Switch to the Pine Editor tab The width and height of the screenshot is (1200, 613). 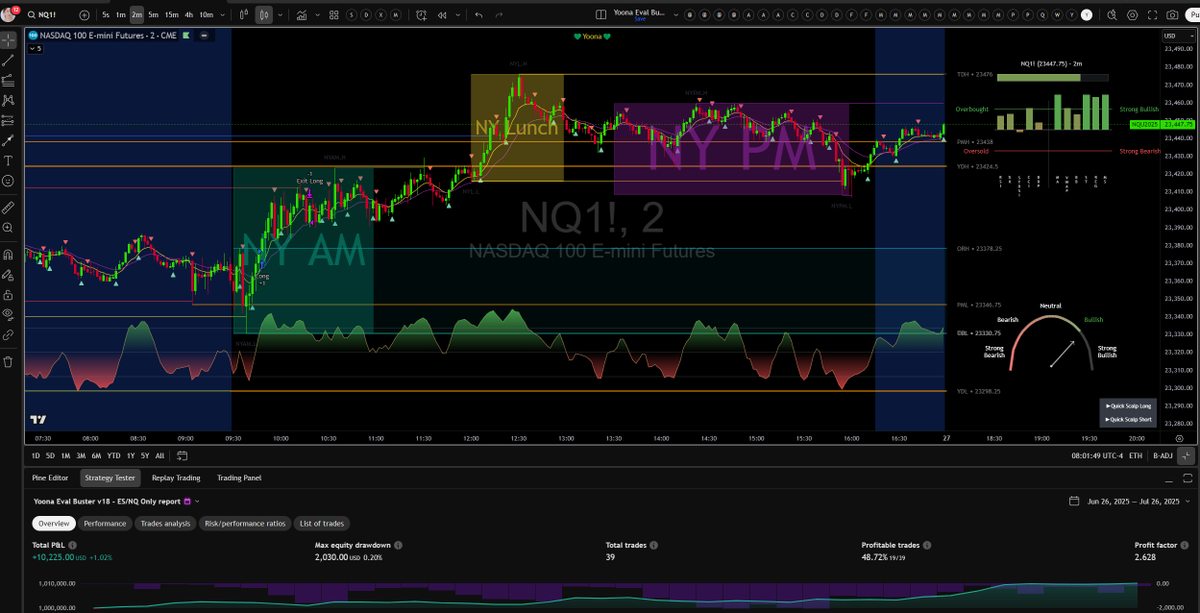[x=51, y=478]
